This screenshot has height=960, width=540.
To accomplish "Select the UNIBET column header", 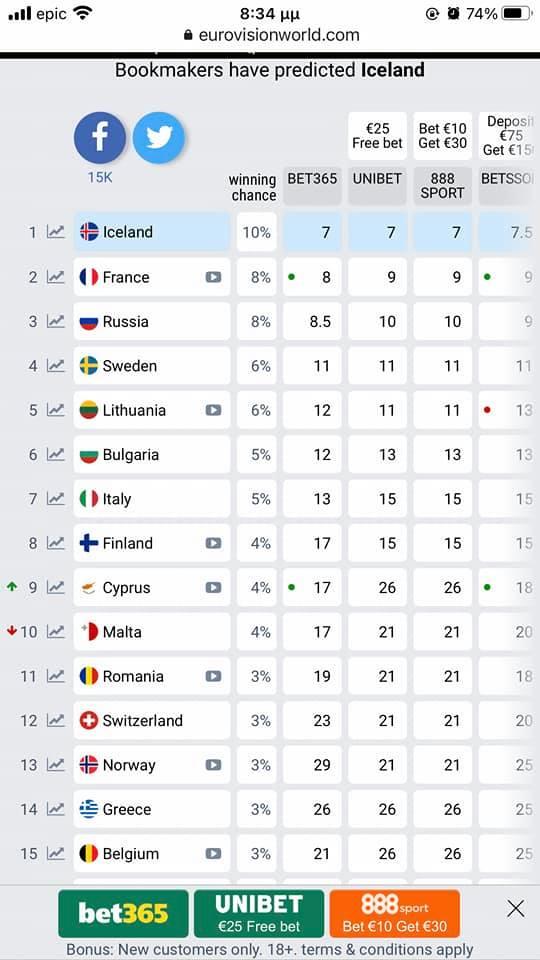I will 377,186.
